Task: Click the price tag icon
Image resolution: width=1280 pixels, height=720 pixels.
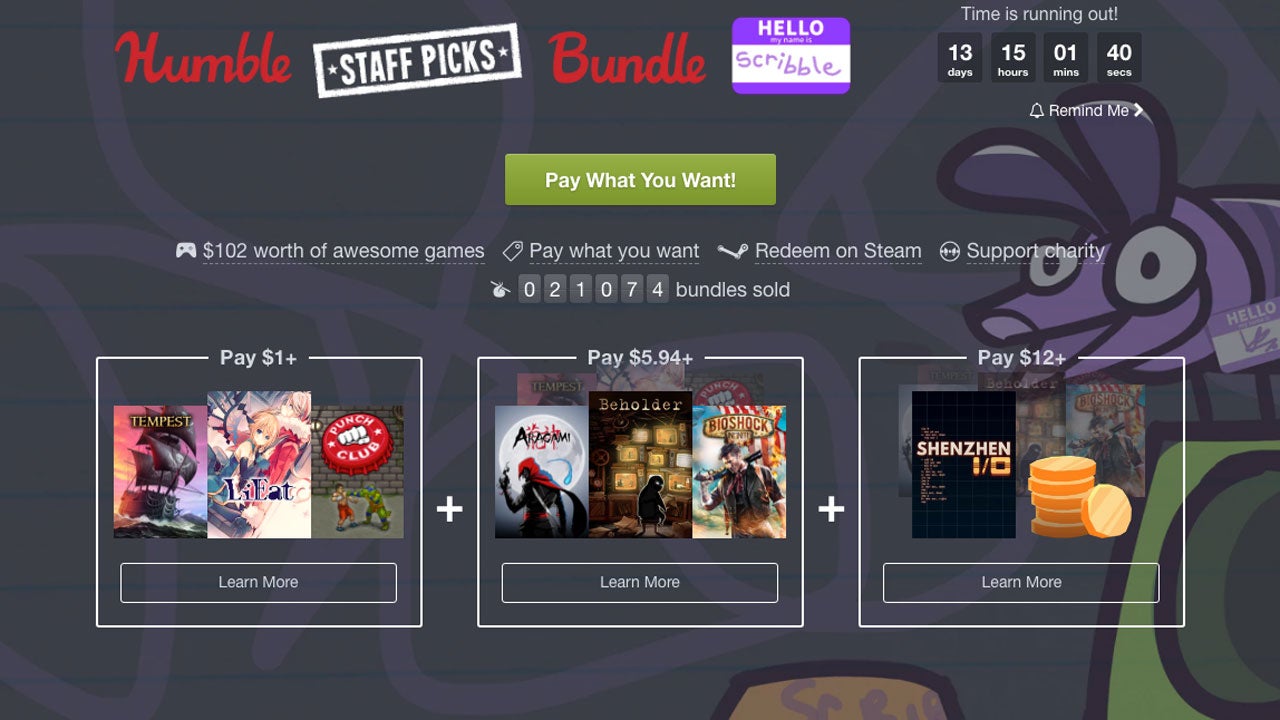Action: 512,251
